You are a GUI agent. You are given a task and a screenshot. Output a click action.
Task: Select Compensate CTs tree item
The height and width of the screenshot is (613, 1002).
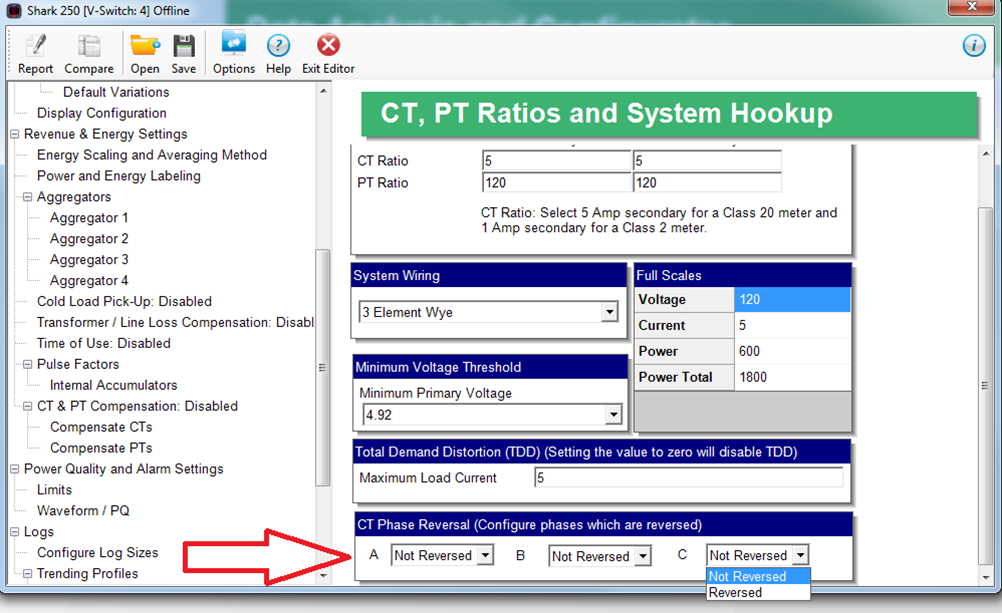click(x=101, y=427)
